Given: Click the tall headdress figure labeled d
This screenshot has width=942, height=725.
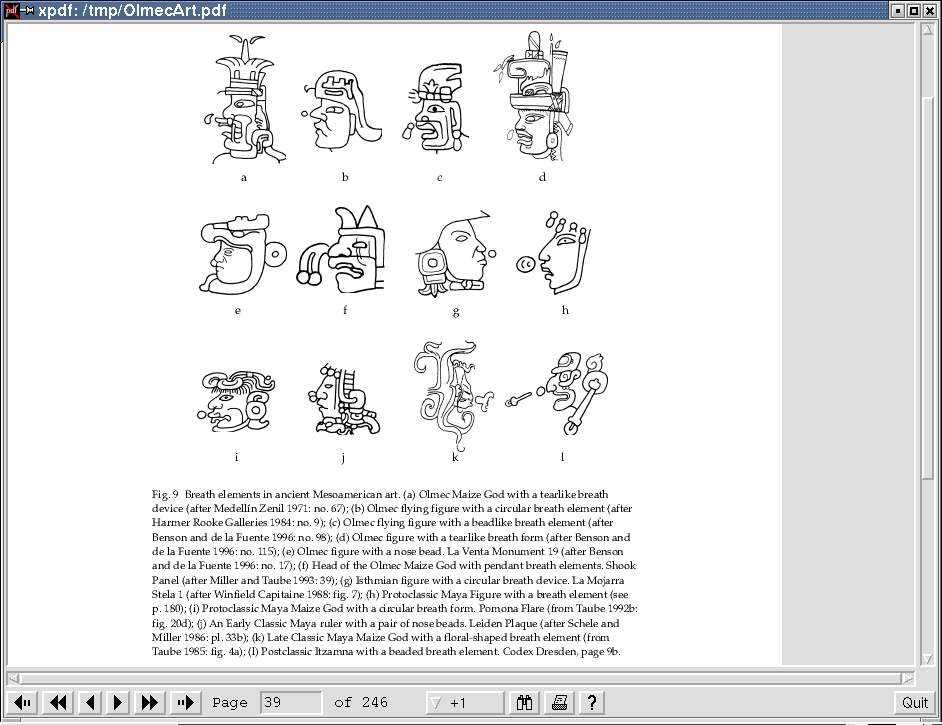Looking at the screenshot, I should click(533, 96).
